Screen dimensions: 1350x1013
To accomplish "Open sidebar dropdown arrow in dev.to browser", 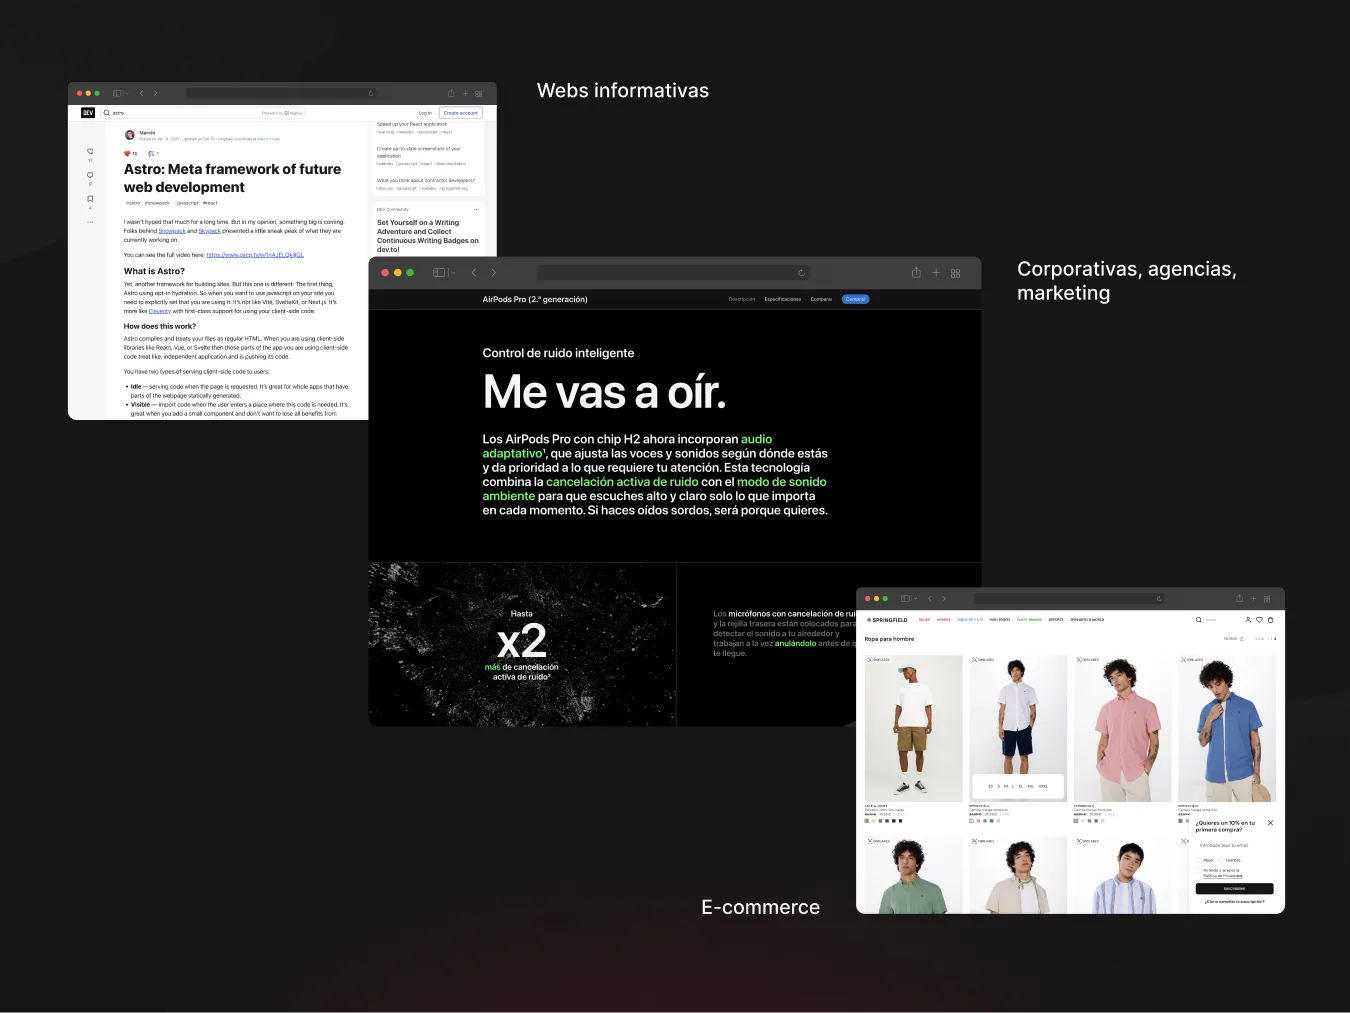I will click(127, 93).
